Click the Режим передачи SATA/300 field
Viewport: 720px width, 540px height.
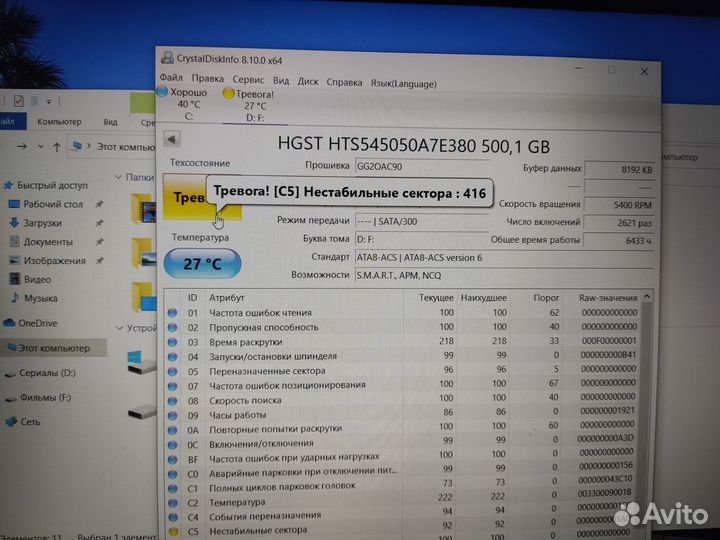(422, 222)
